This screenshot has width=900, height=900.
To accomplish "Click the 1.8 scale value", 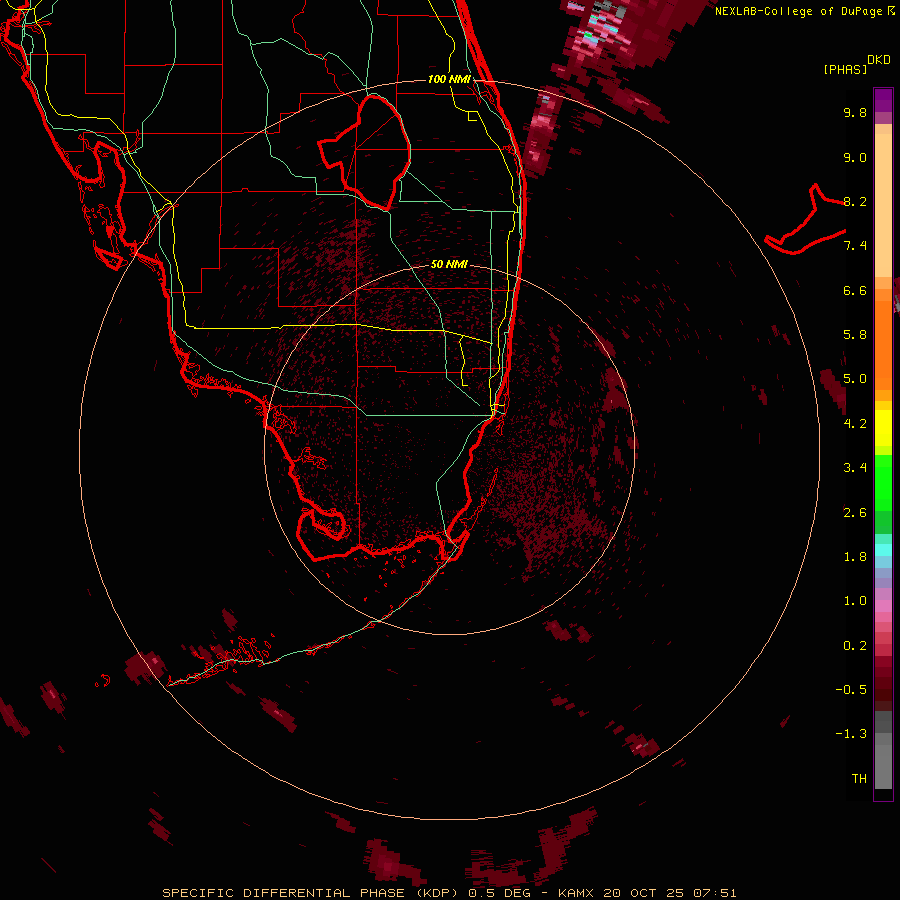I will click(855, 557).
